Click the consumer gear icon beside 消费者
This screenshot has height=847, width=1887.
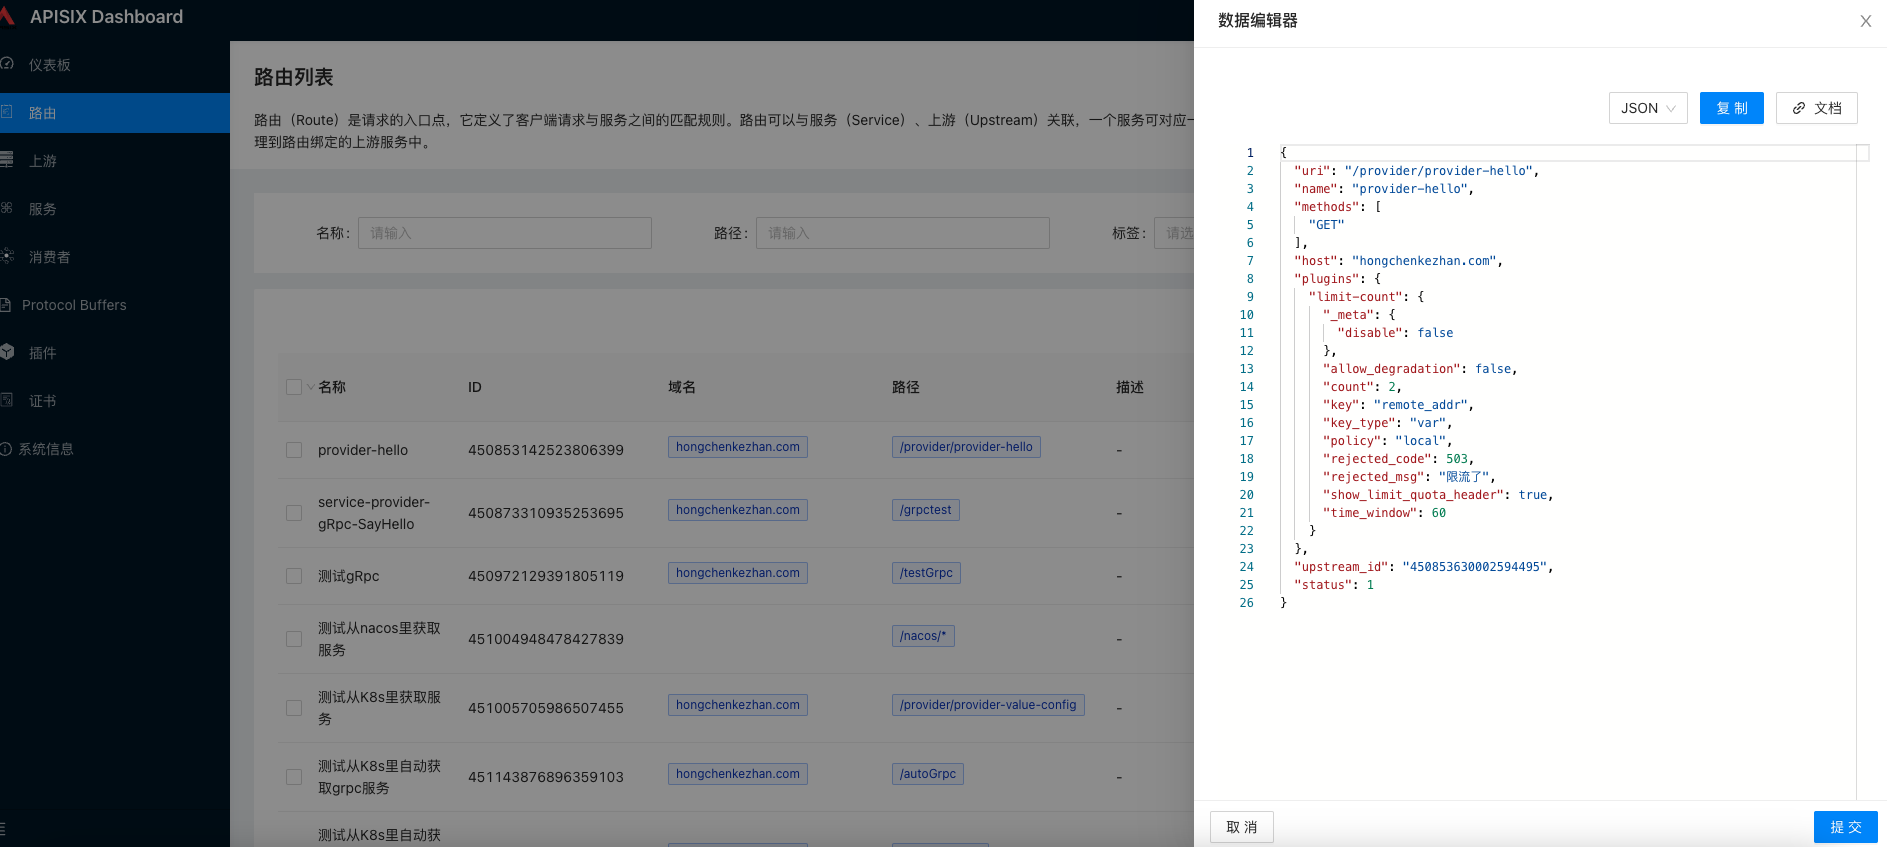[6, 256]
